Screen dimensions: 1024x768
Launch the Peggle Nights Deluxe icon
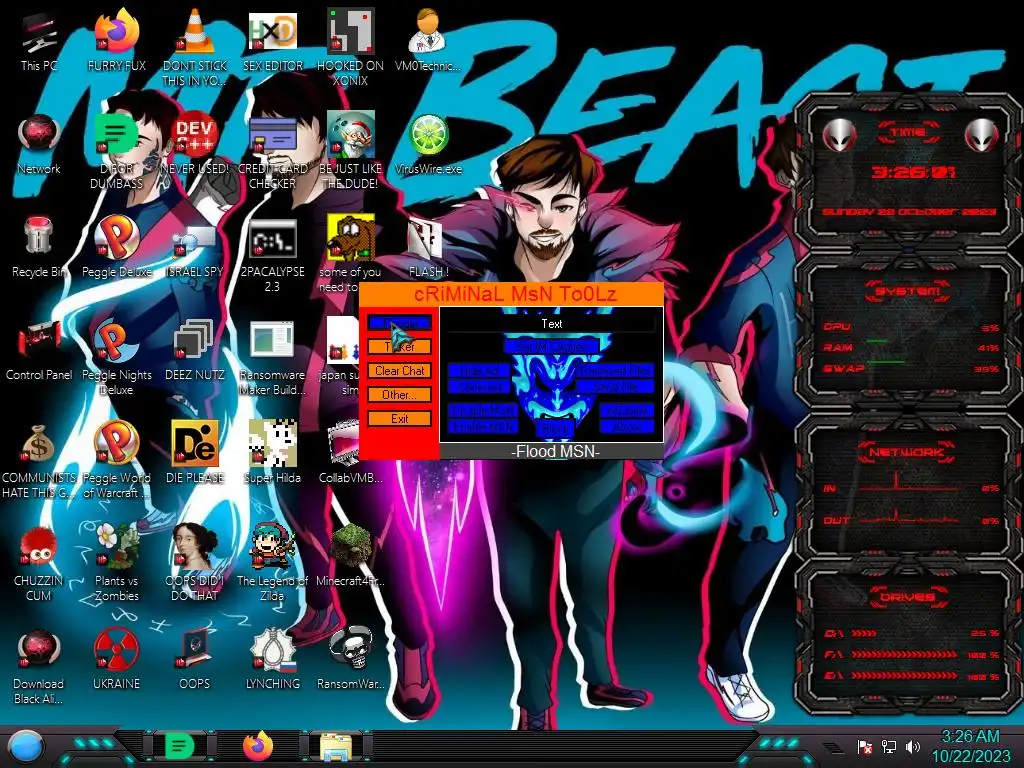(116, 358)
